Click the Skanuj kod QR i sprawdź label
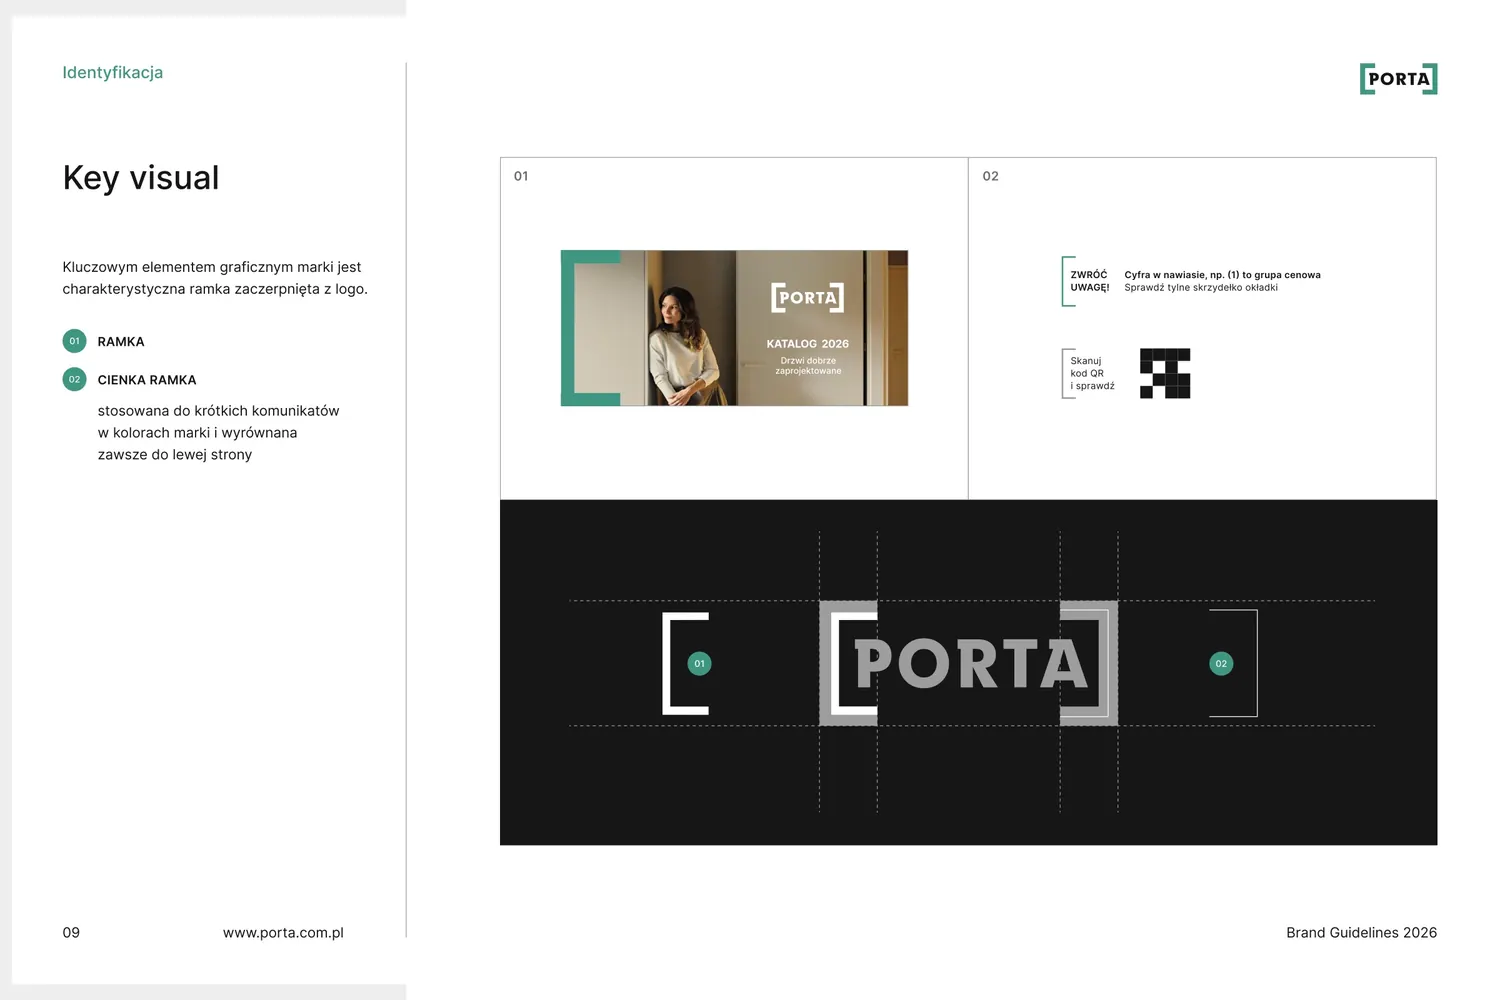This screenshot has width=1500, height=1000. 1089,373
